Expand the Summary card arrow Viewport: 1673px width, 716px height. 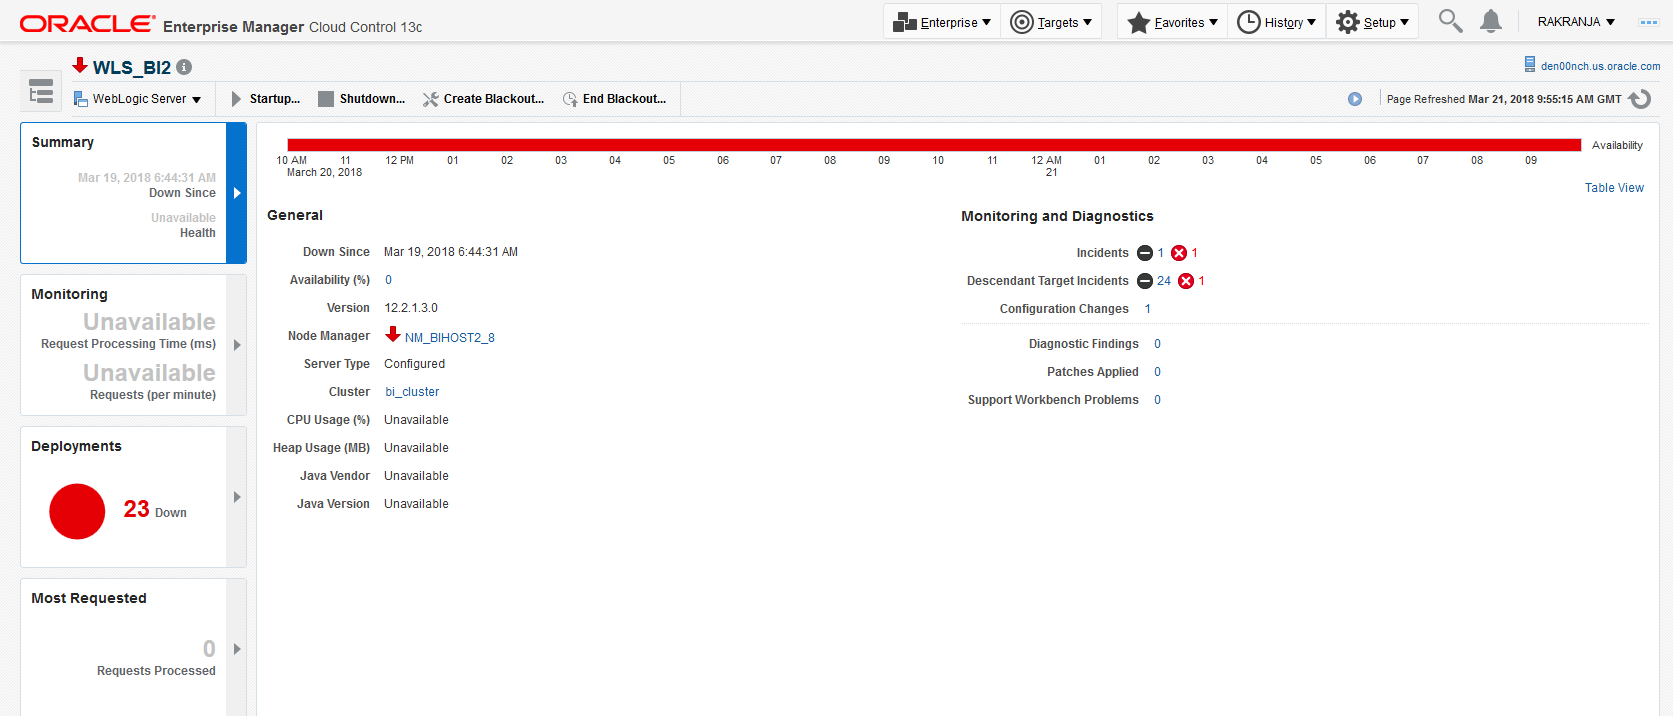[x=237, y=193]
